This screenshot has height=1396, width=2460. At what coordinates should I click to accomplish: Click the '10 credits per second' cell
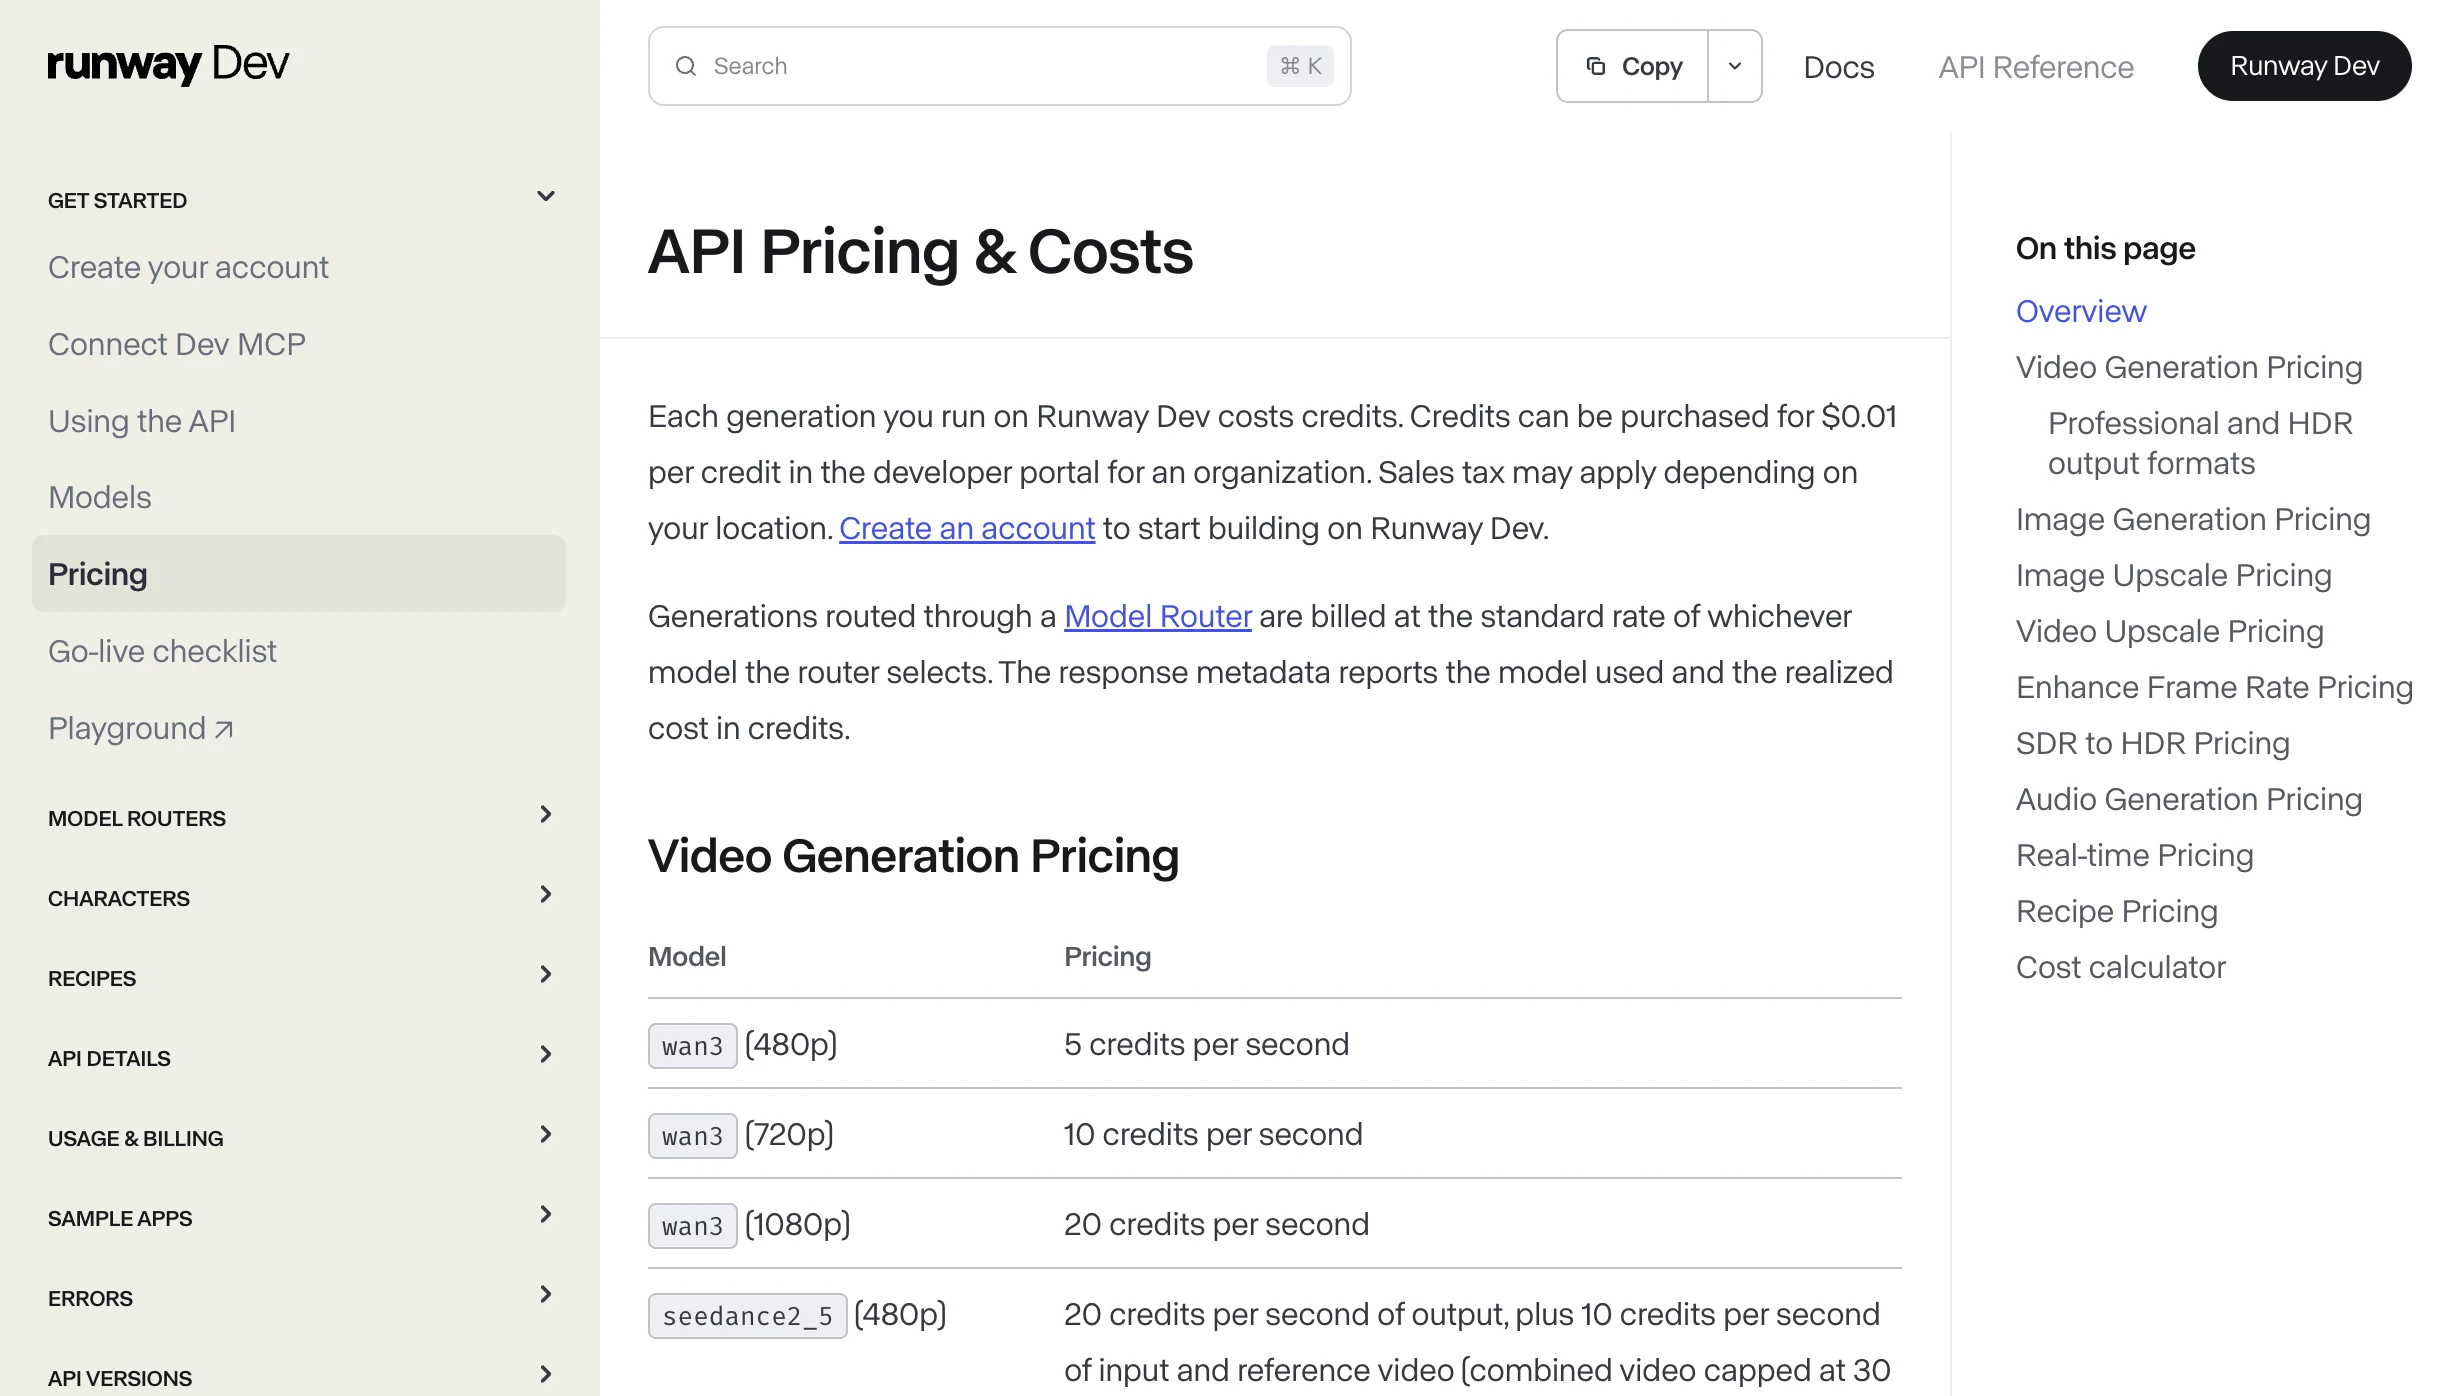(x=1213, y=1134)
